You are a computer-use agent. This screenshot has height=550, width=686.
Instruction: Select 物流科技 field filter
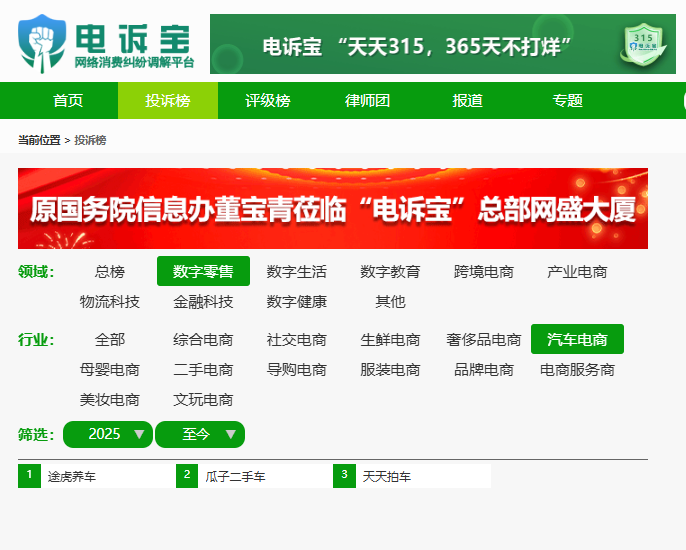click(110, 301)
